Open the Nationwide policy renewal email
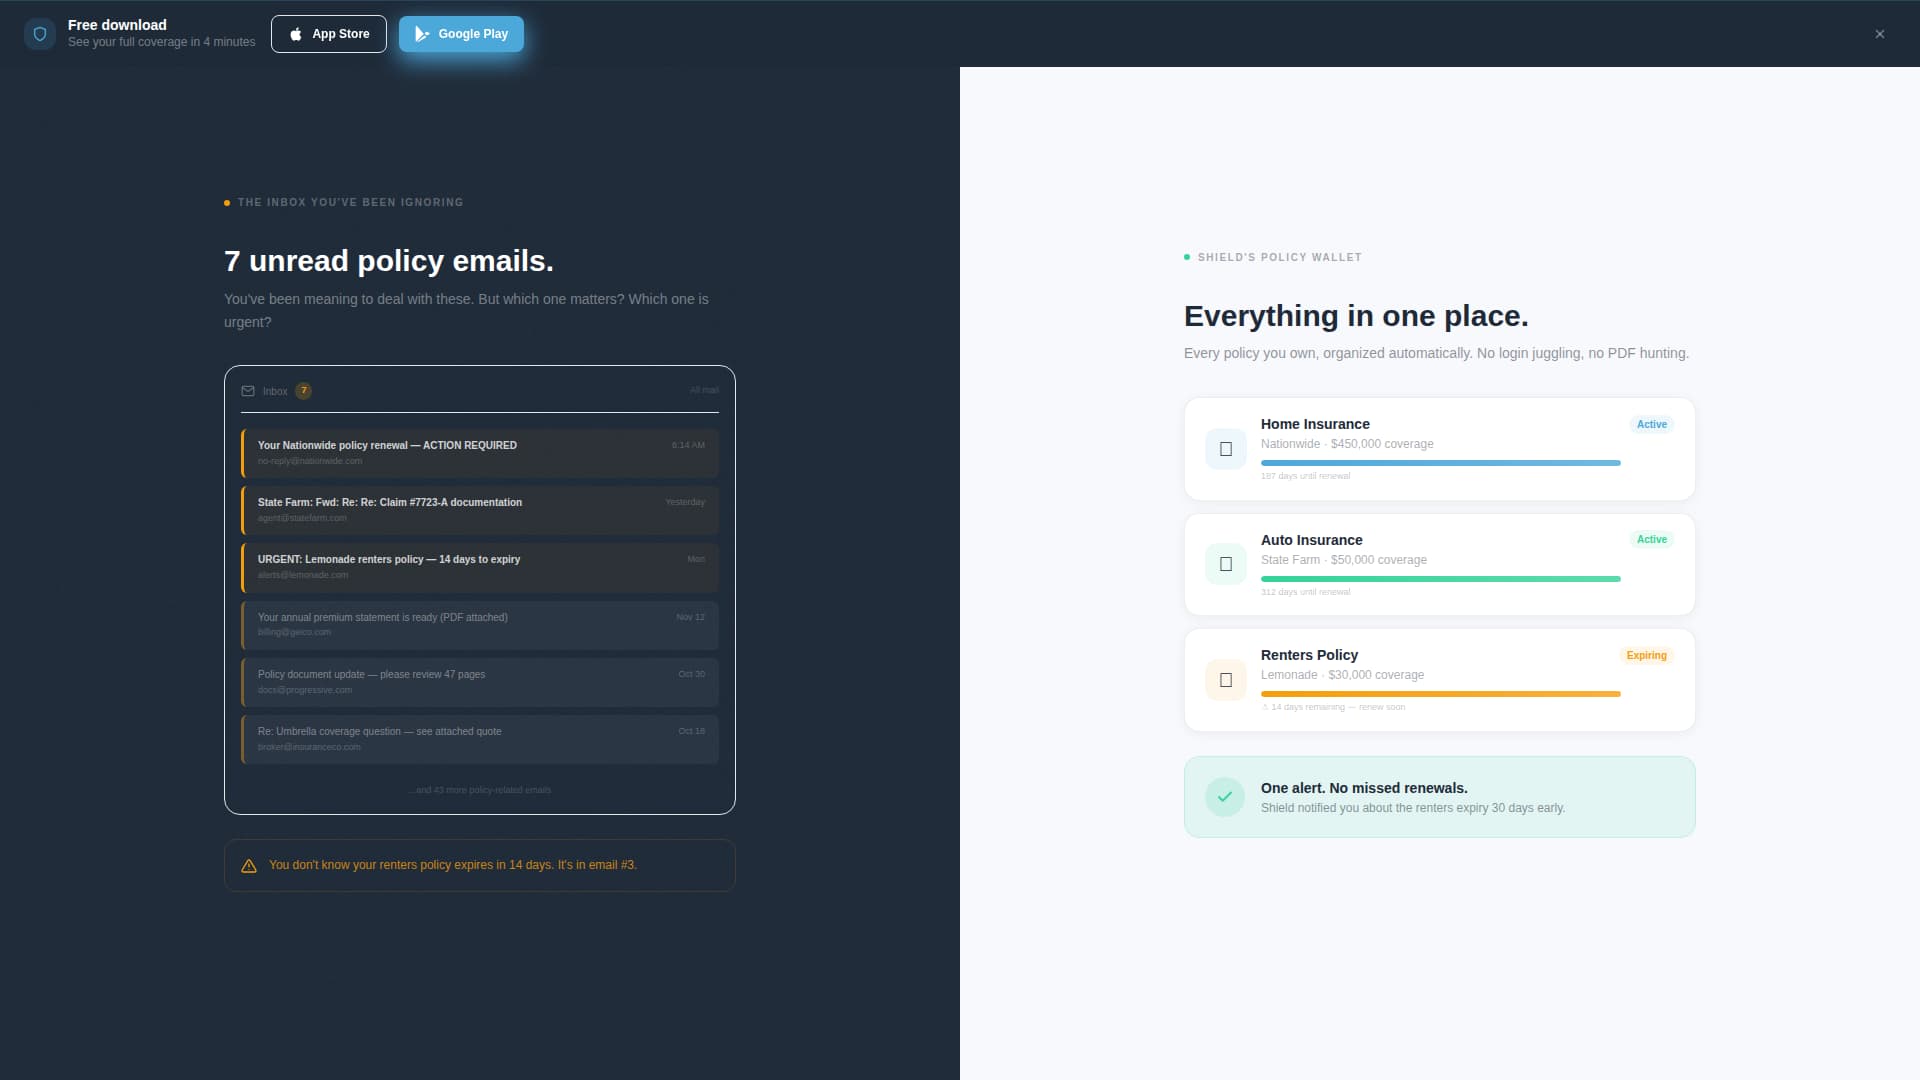Viewport: 1920px width, 1080px height. (x=480, y=452)
